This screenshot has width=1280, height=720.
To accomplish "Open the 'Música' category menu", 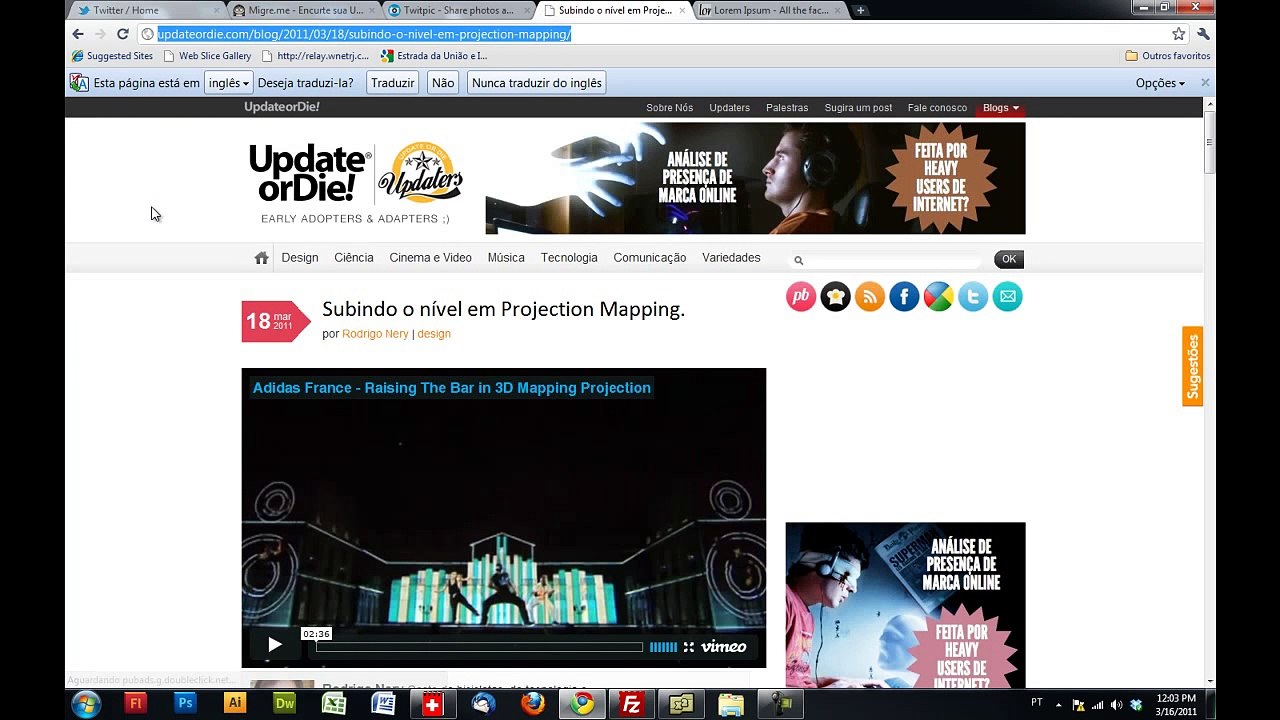I will [x=506, y=258].
